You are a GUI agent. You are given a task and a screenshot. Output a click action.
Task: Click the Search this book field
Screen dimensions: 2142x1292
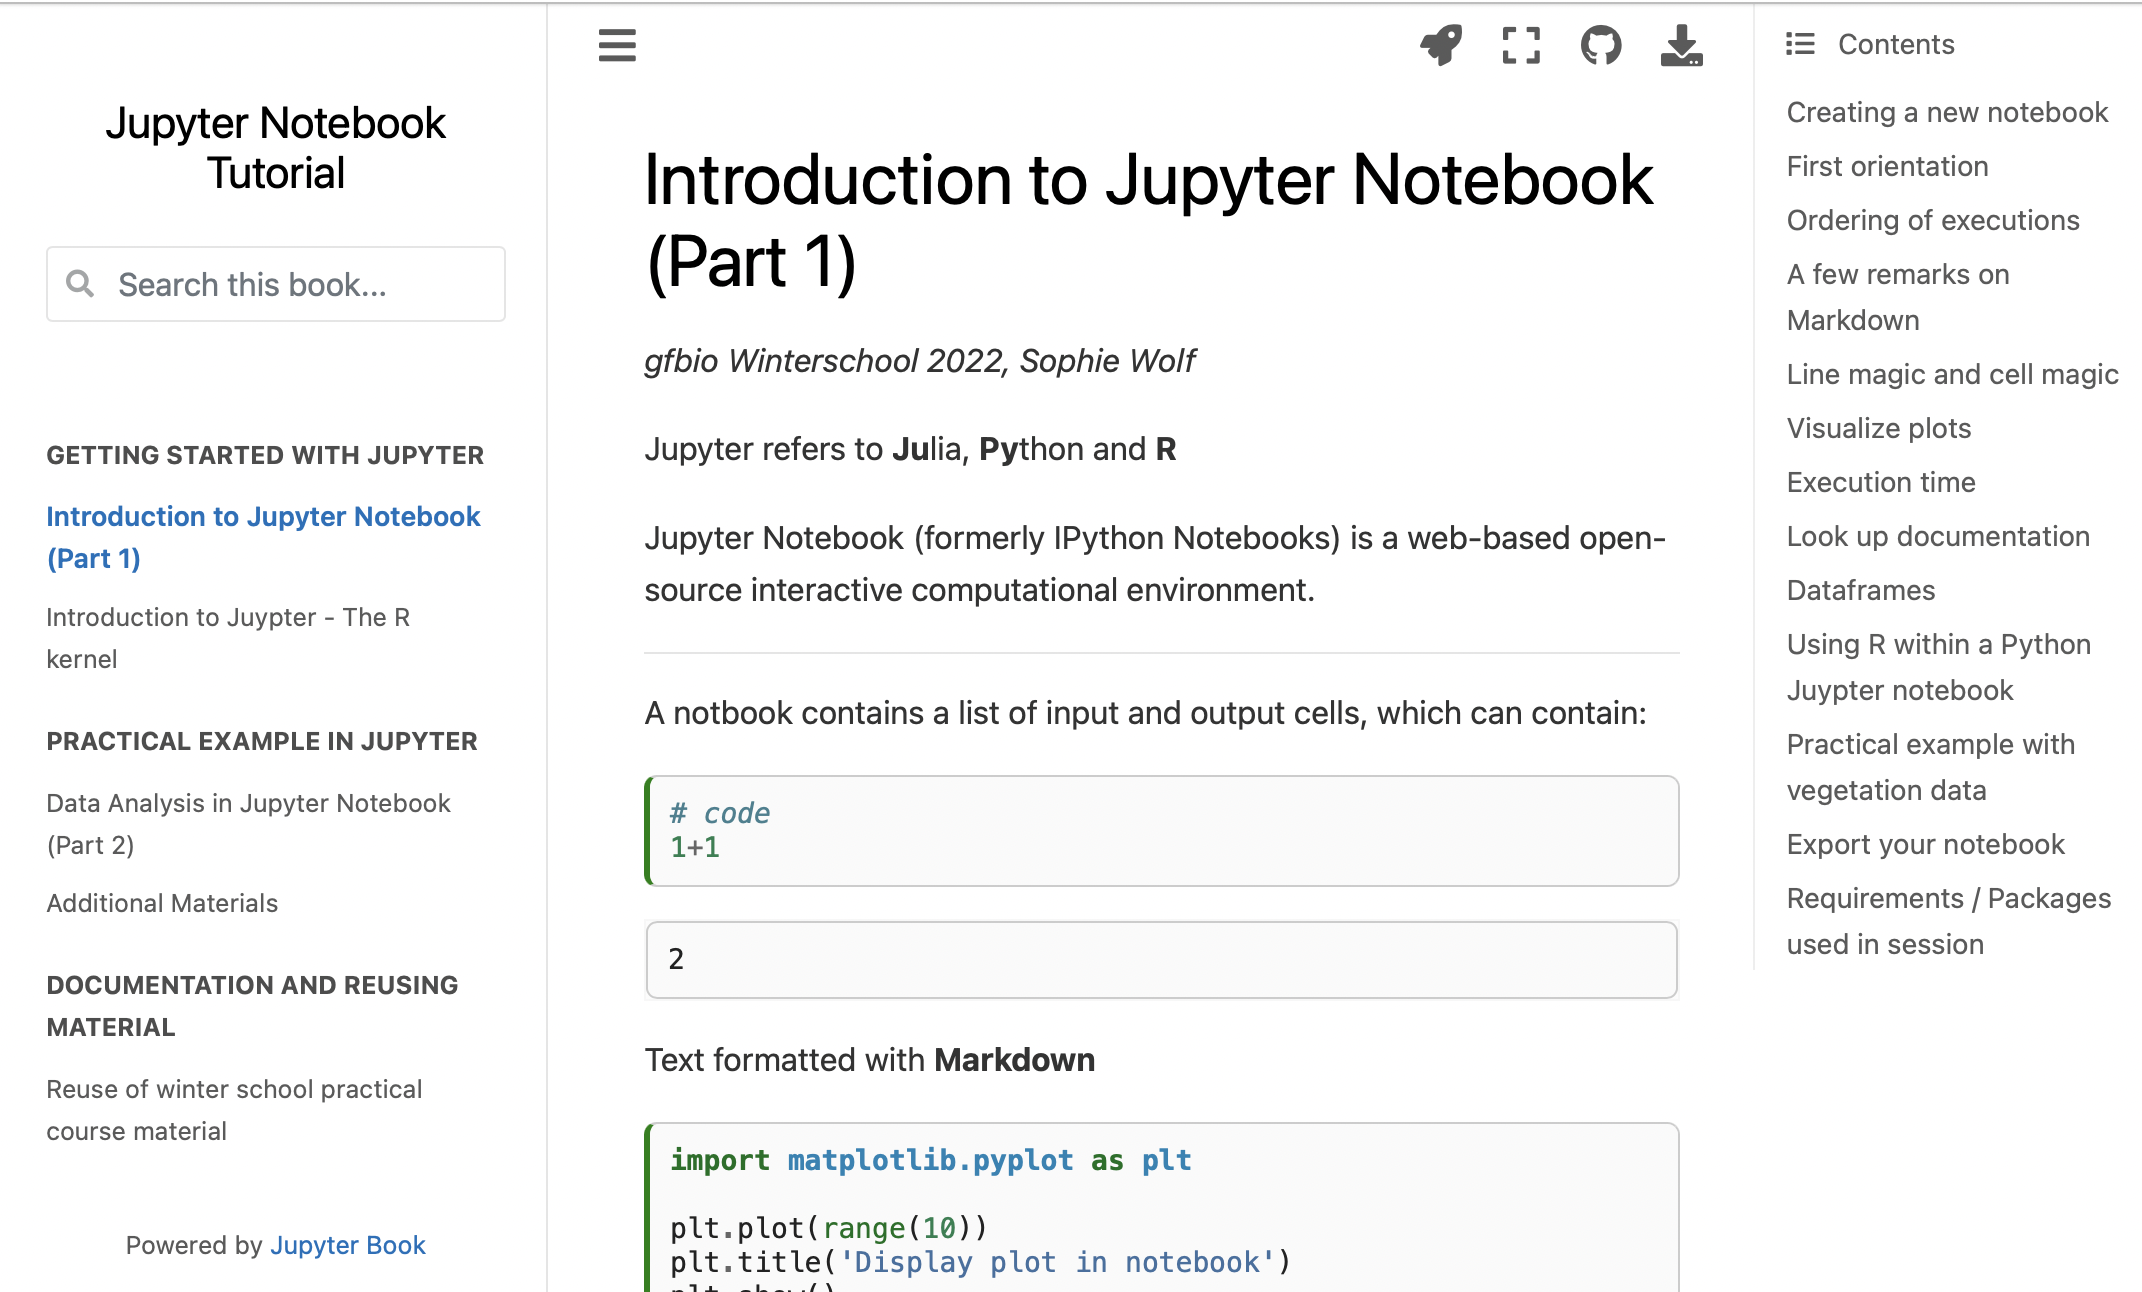click(x=276, y=284)
